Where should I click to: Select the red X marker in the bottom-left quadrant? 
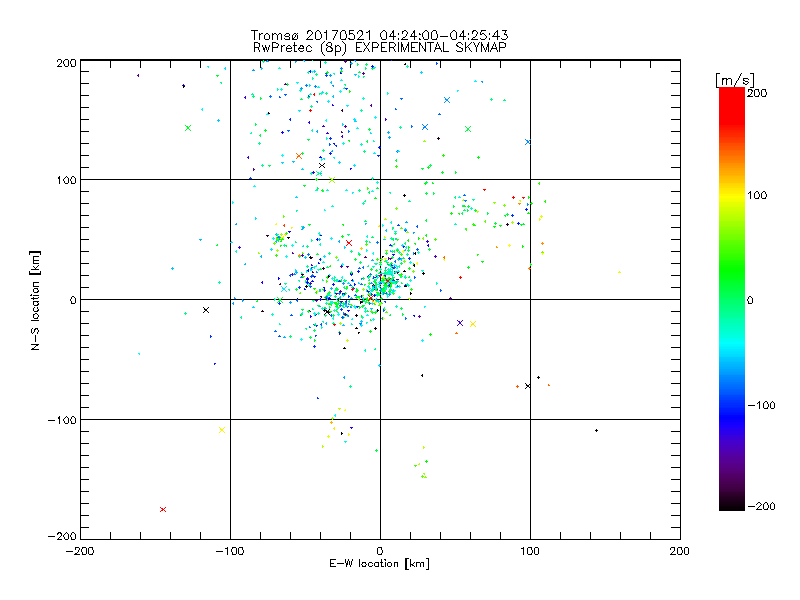pyautogui.click(x=163, y=510)
